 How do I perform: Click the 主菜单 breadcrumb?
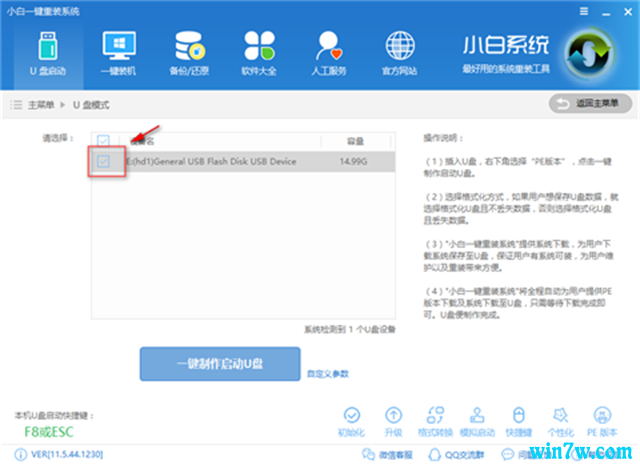[41, 105]
